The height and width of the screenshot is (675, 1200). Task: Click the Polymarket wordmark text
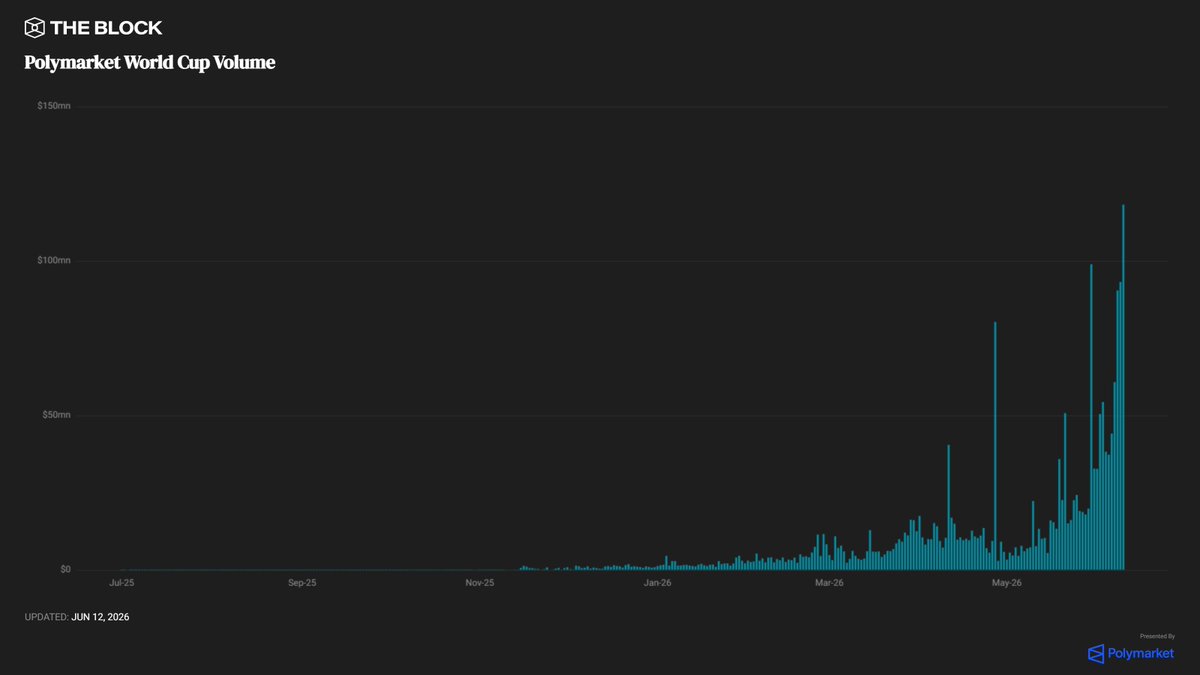[x=1141, y=654]
